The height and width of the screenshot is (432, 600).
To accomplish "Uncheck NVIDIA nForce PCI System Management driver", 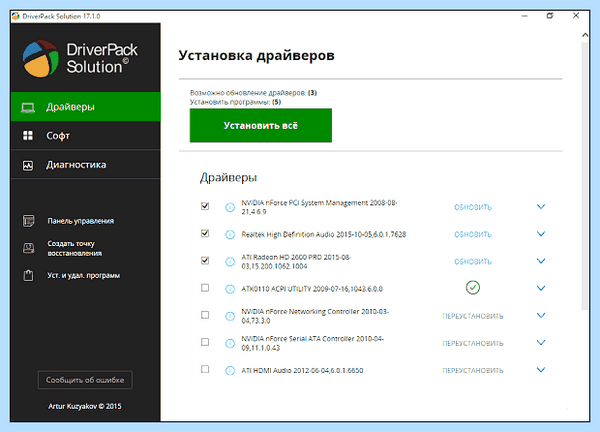I will pyautogui.click(x=205, y=206).
